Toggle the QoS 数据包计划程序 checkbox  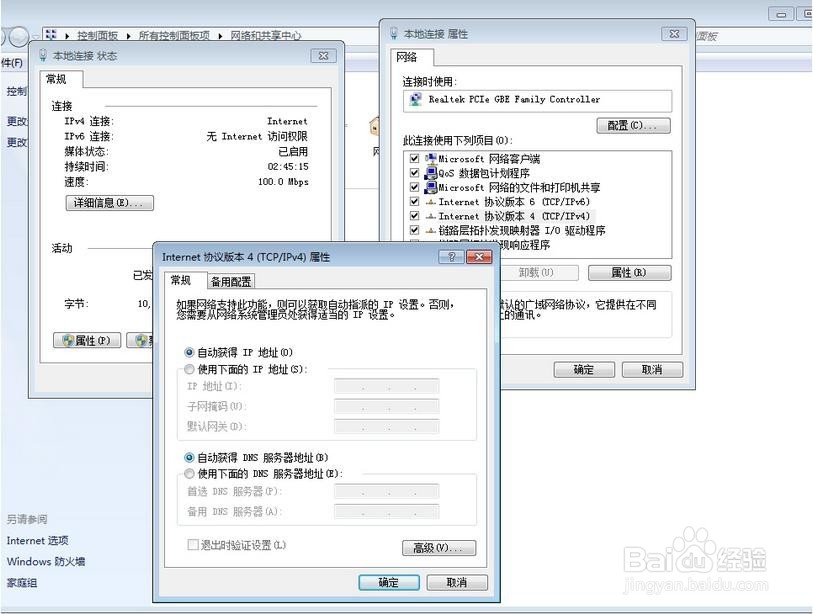coord(414,173)
